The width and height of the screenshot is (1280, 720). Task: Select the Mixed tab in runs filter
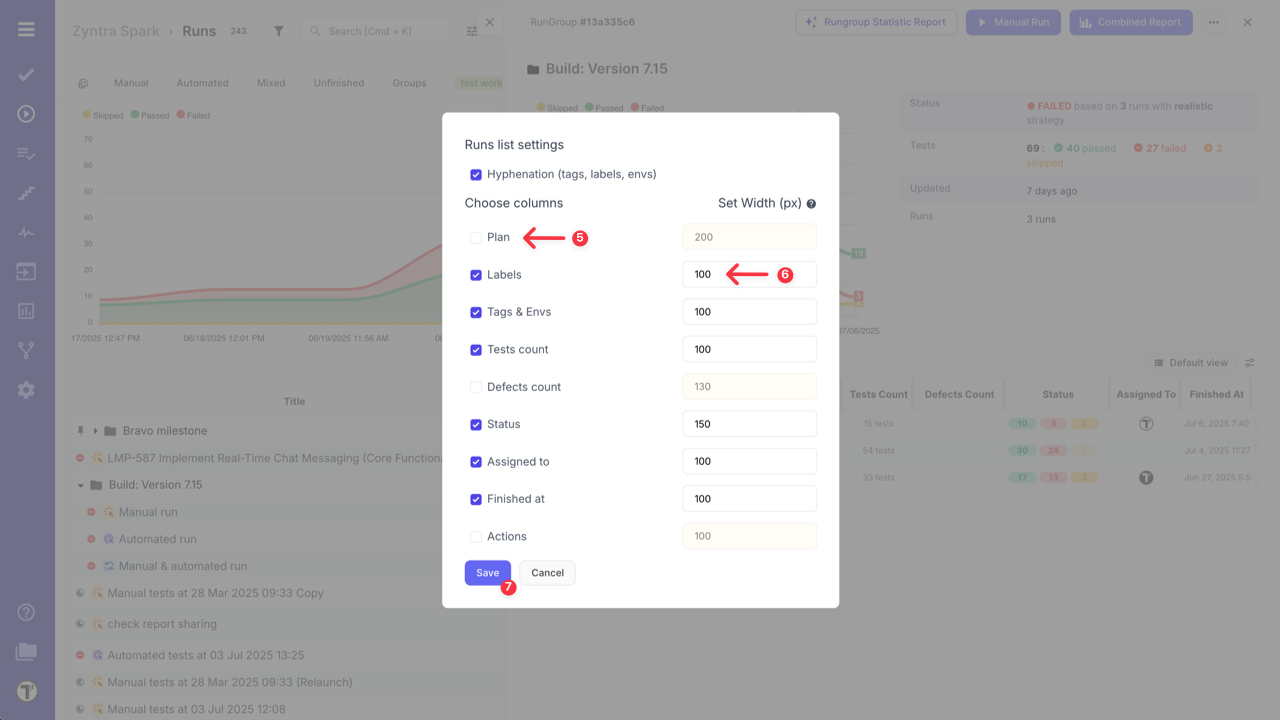(x=270, y=82)
